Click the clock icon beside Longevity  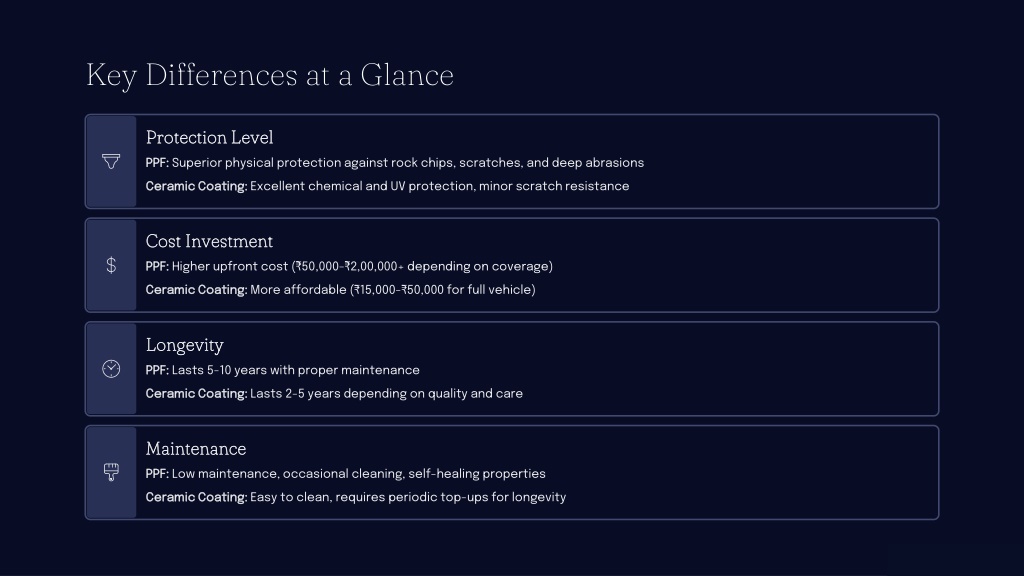[111, 369]
